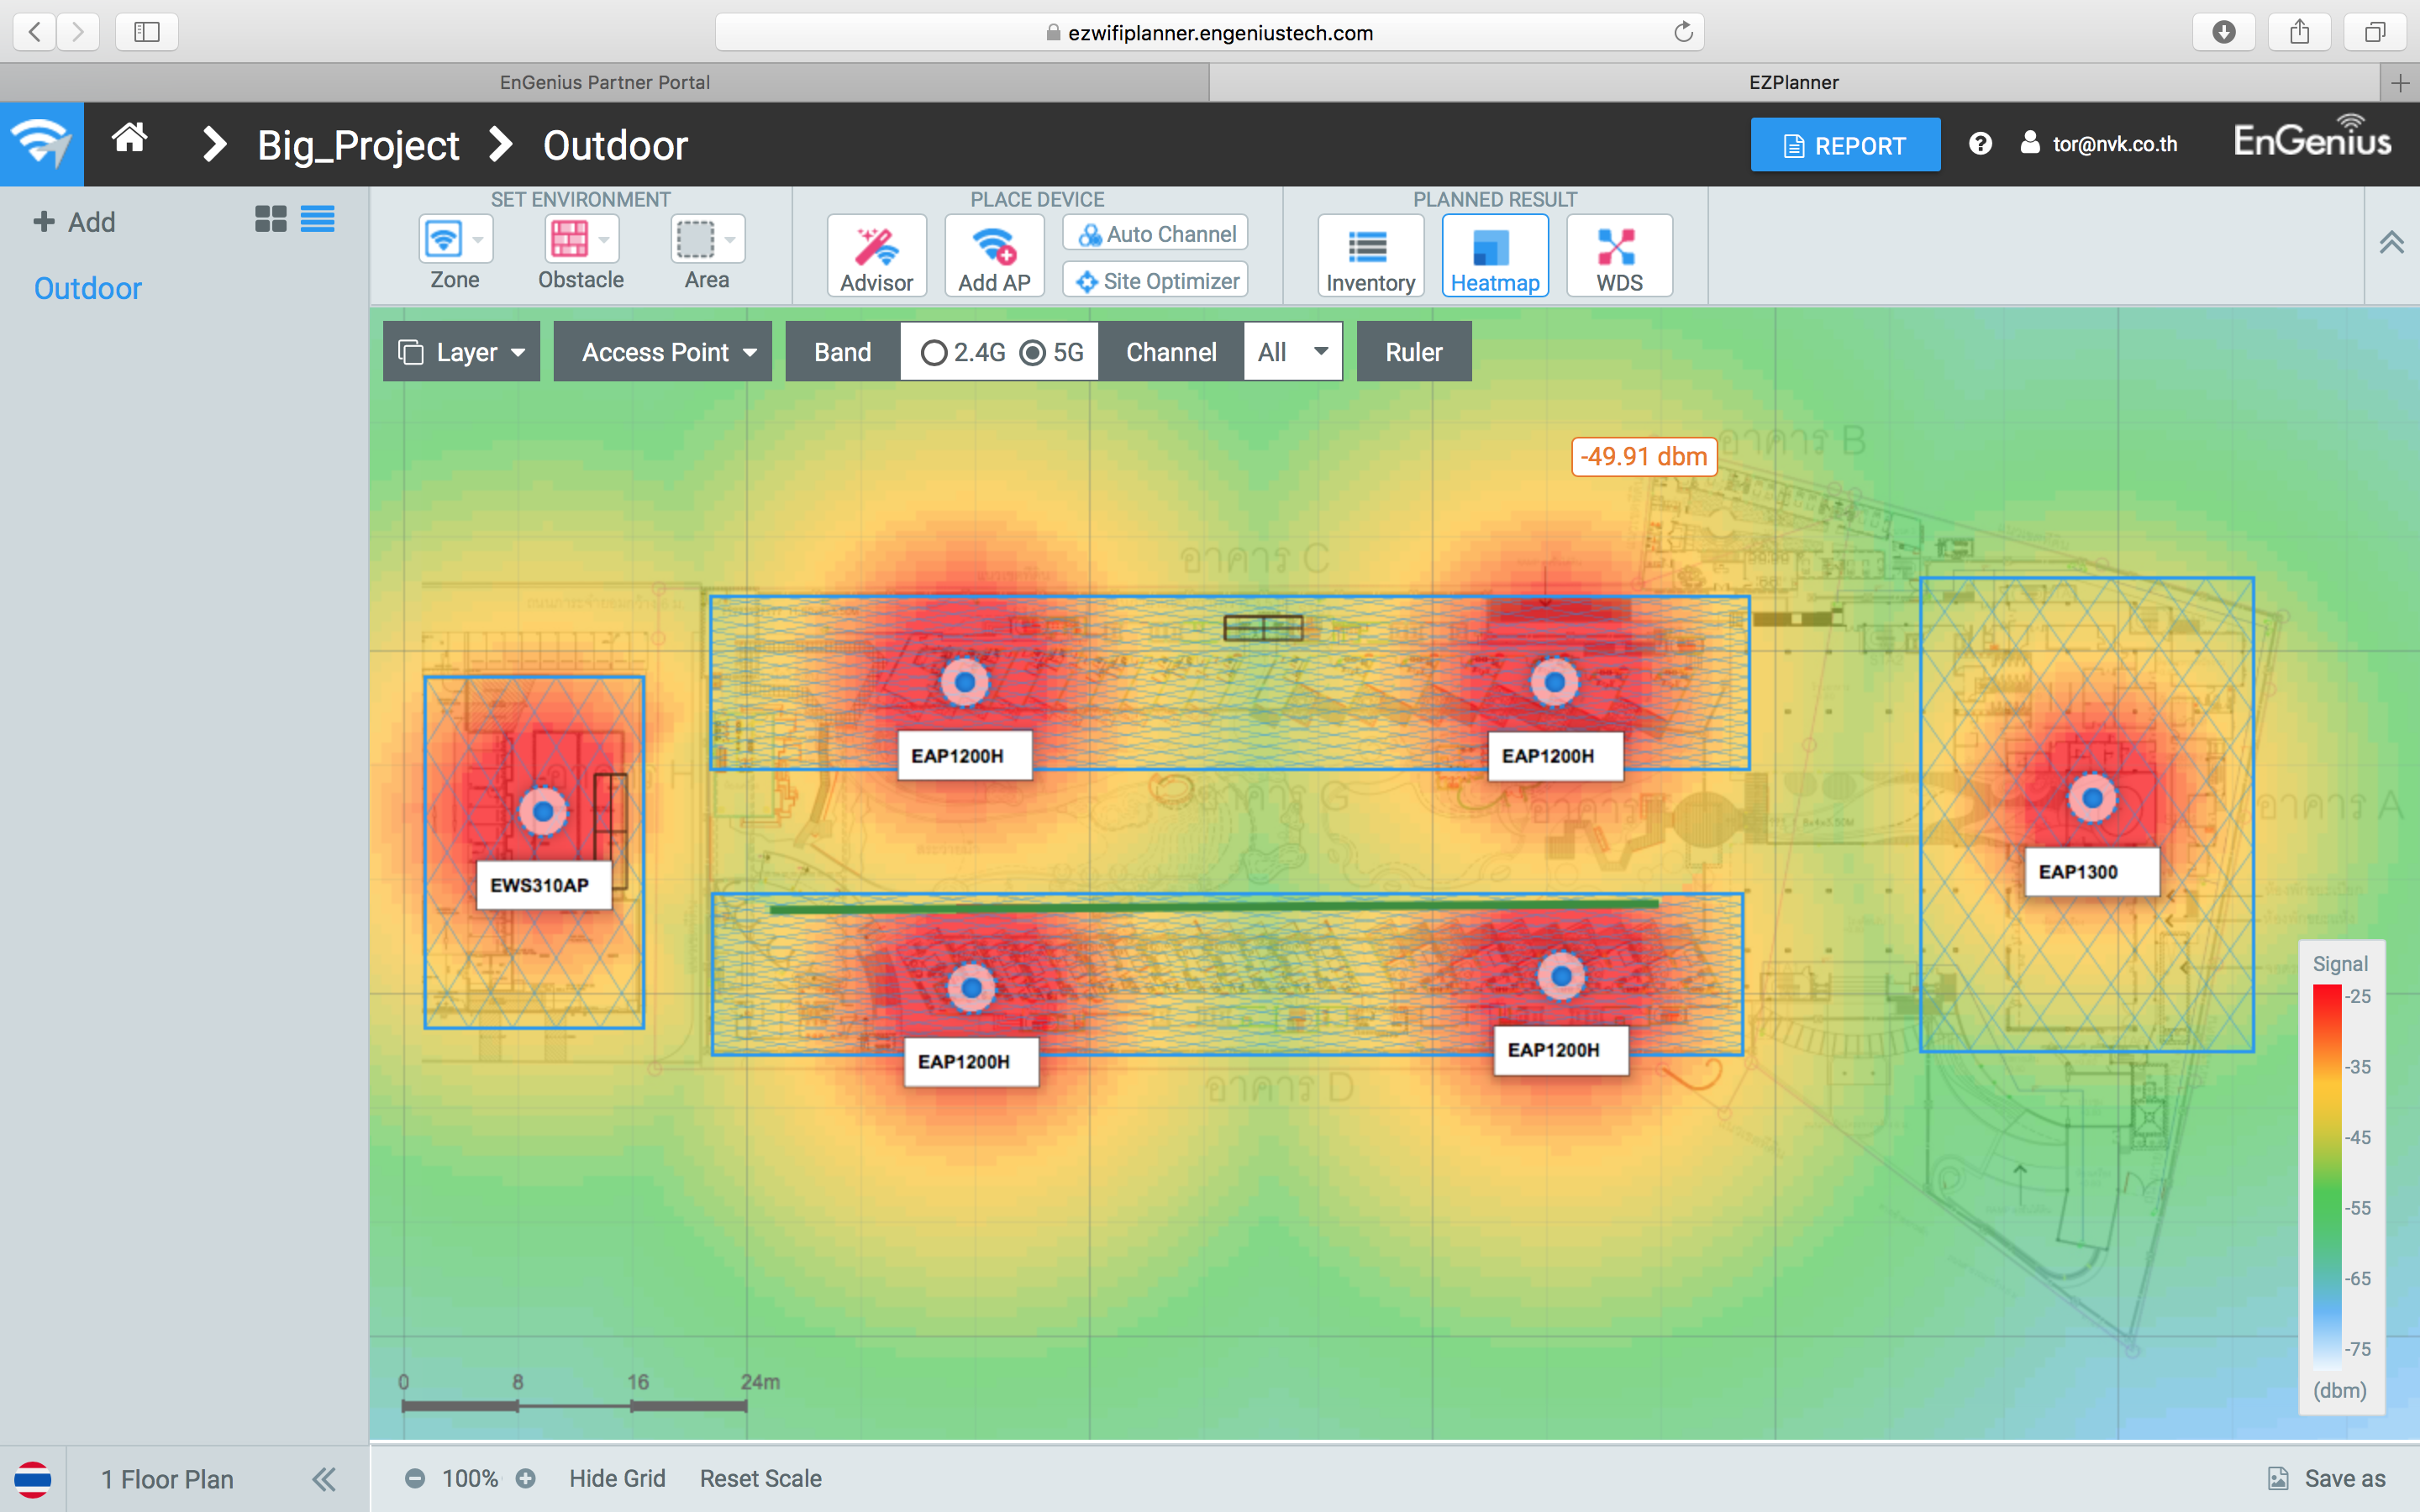Open Channel All dropdown
The height and width of the screenshot is (1512, 2420).
click(x=1292, y=352)
